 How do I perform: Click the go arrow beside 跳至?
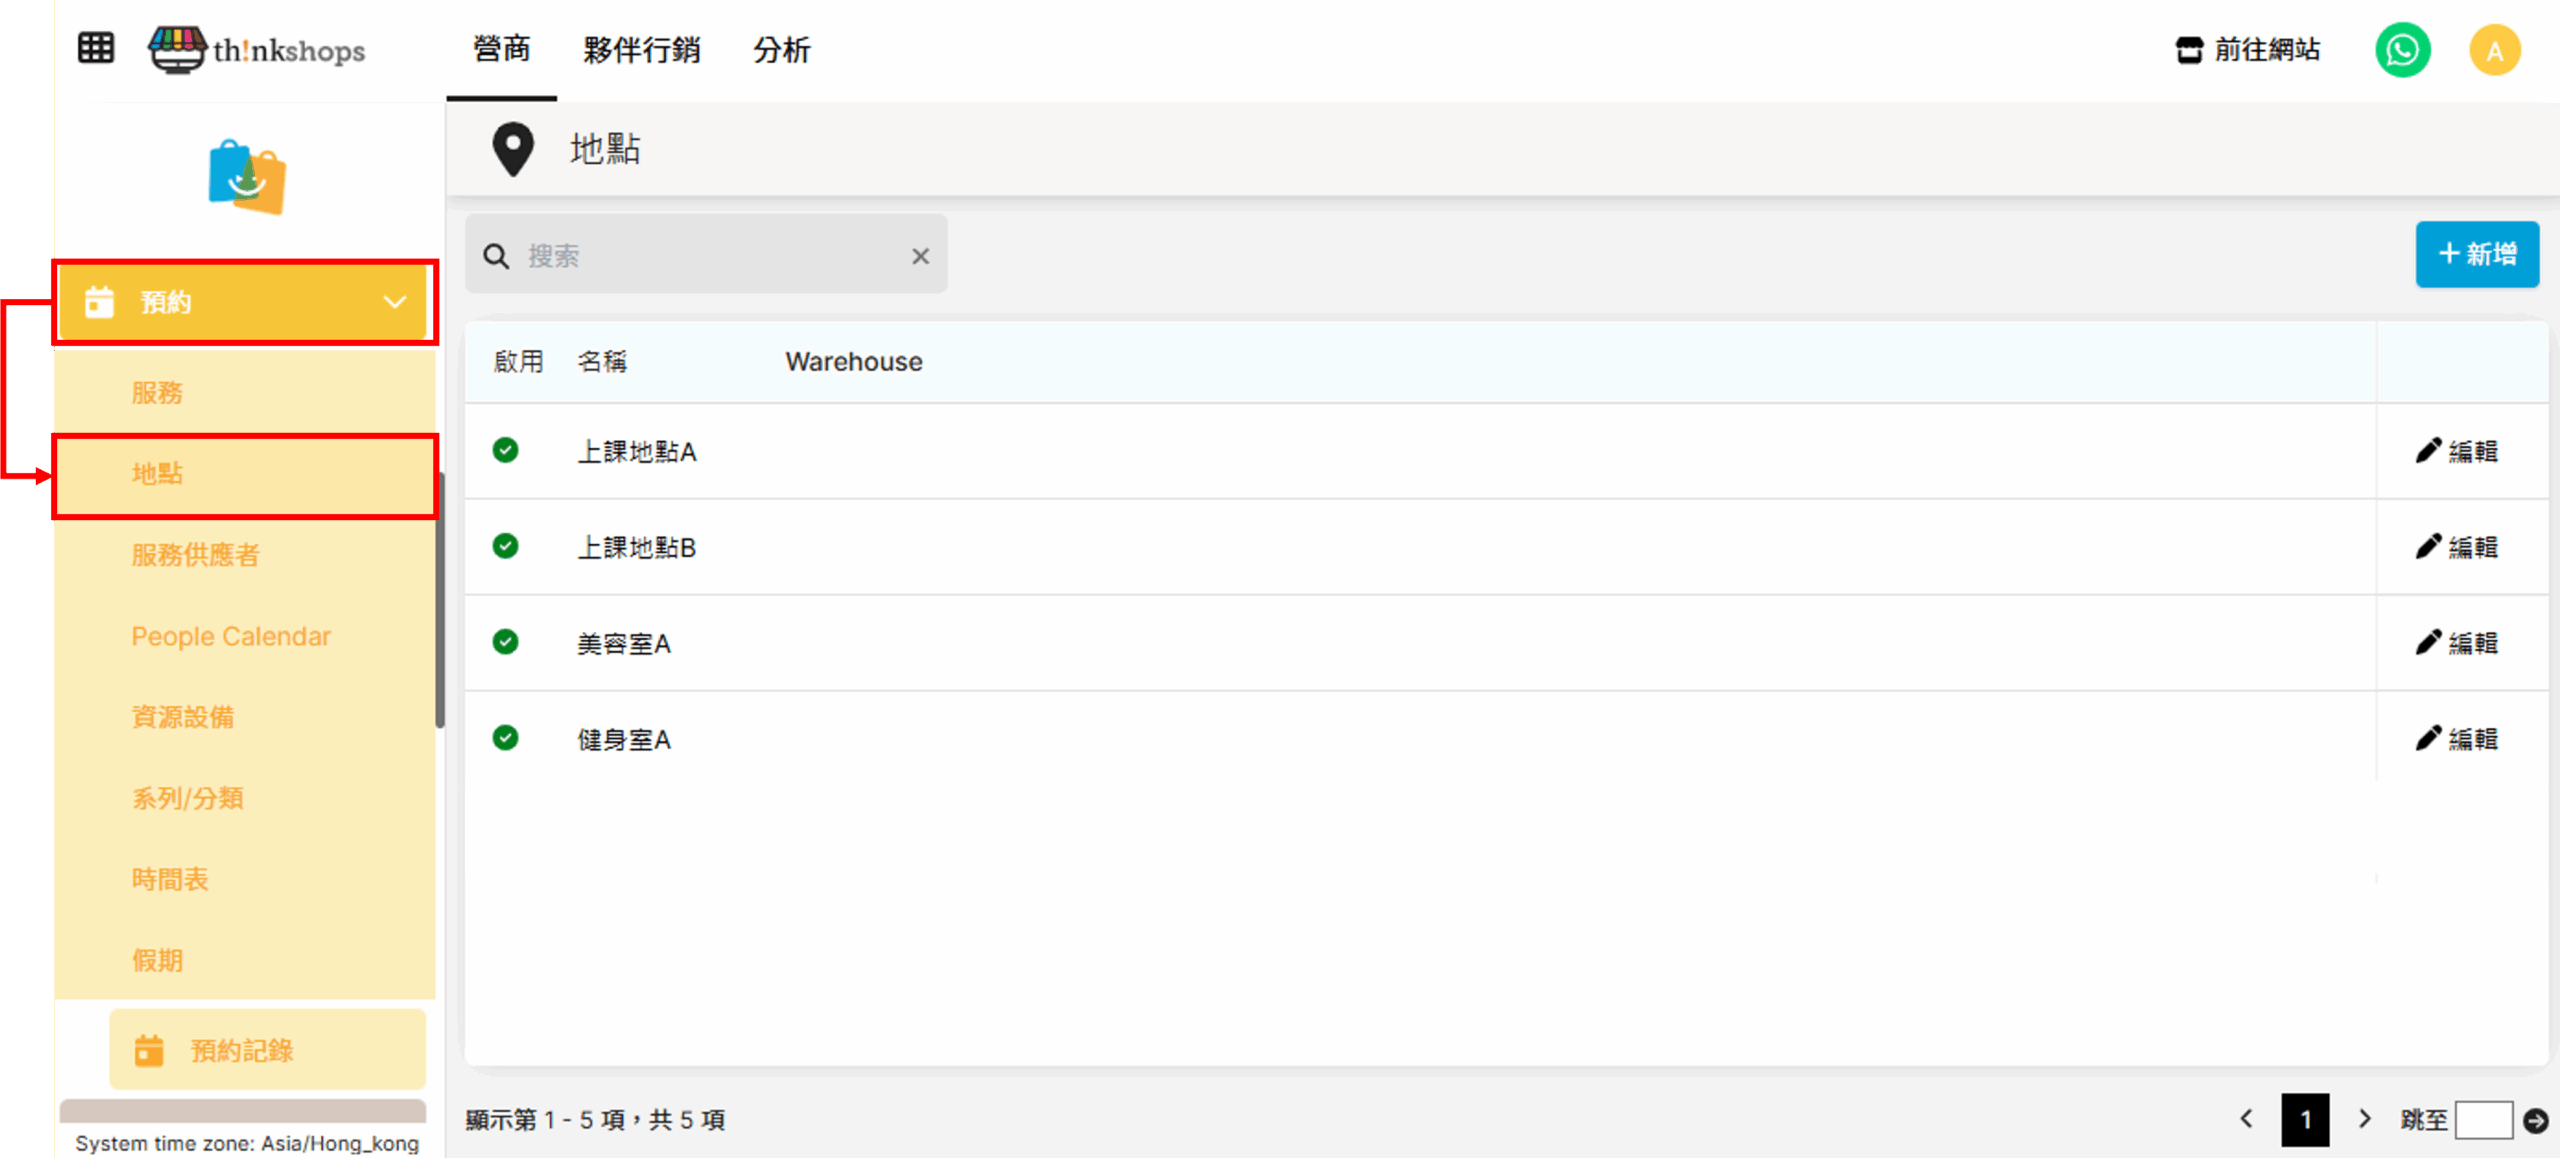tap(2536, 1120)
